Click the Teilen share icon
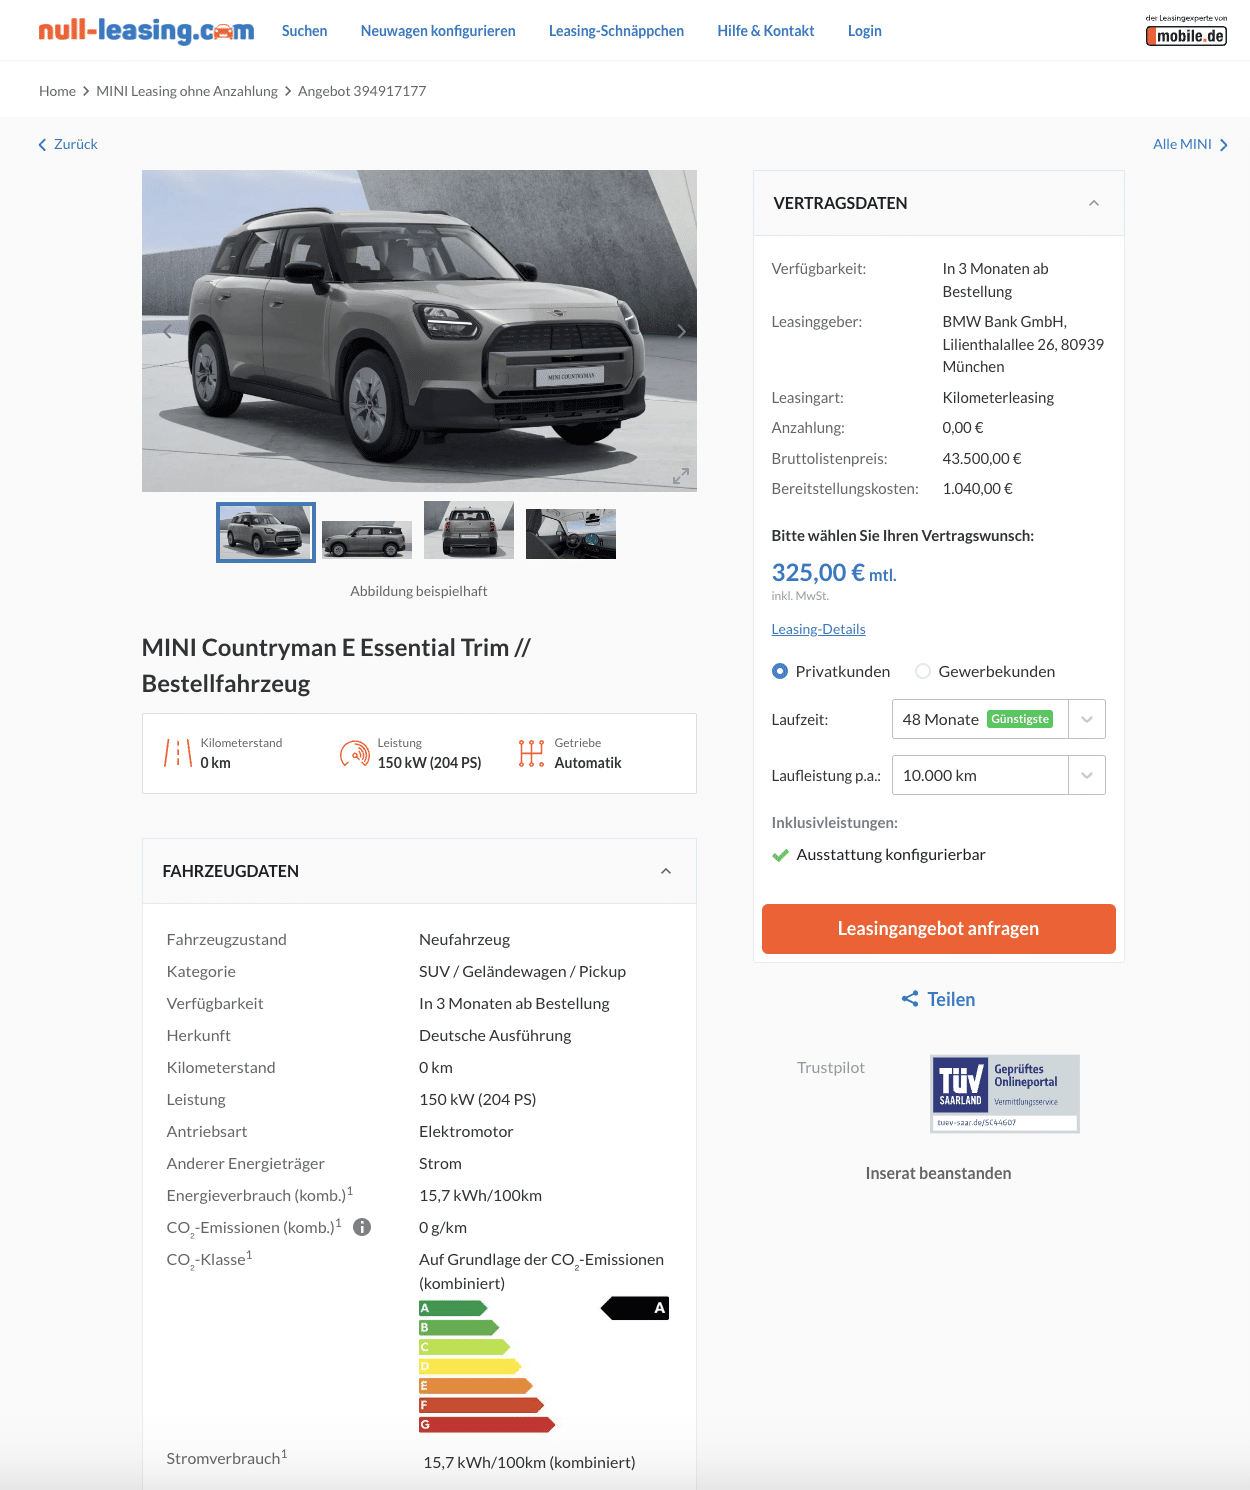Image resolution: width=1250 pixels, height=1490 pixels. tap(910, 999)
